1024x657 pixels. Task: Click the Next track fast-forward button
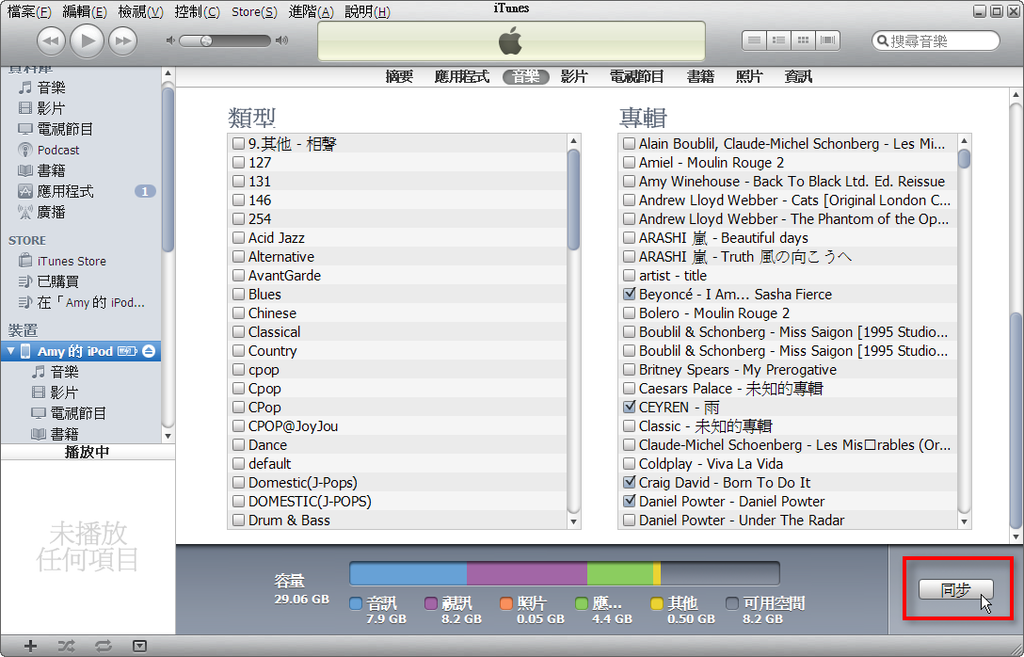pos(122,41)
